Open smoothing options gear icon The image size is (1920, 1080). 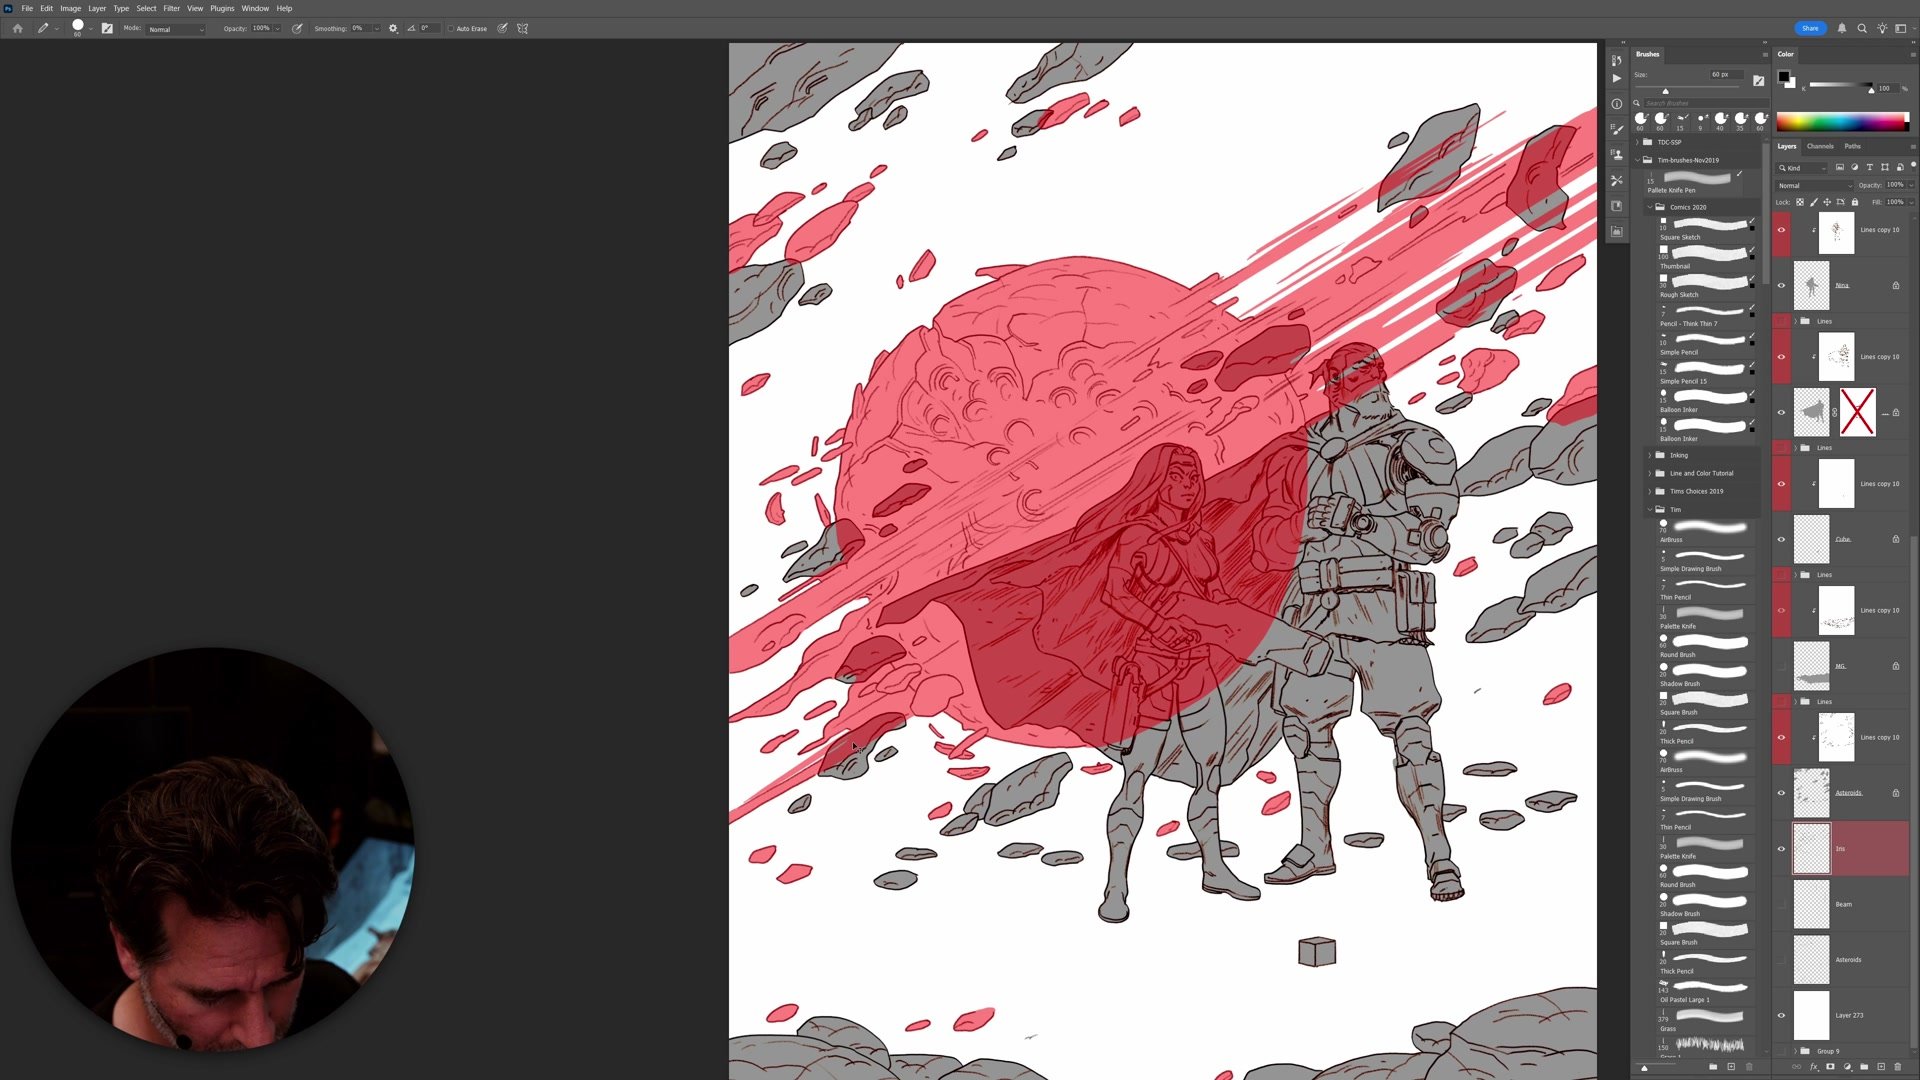click(393, 29)
